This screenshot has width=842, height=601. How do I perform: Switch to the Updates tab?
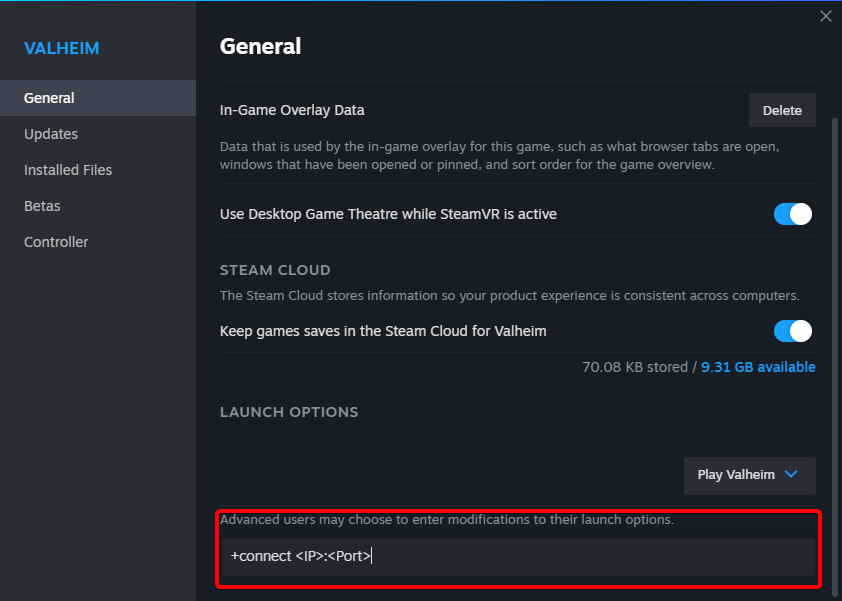click(x=50, y=133)
